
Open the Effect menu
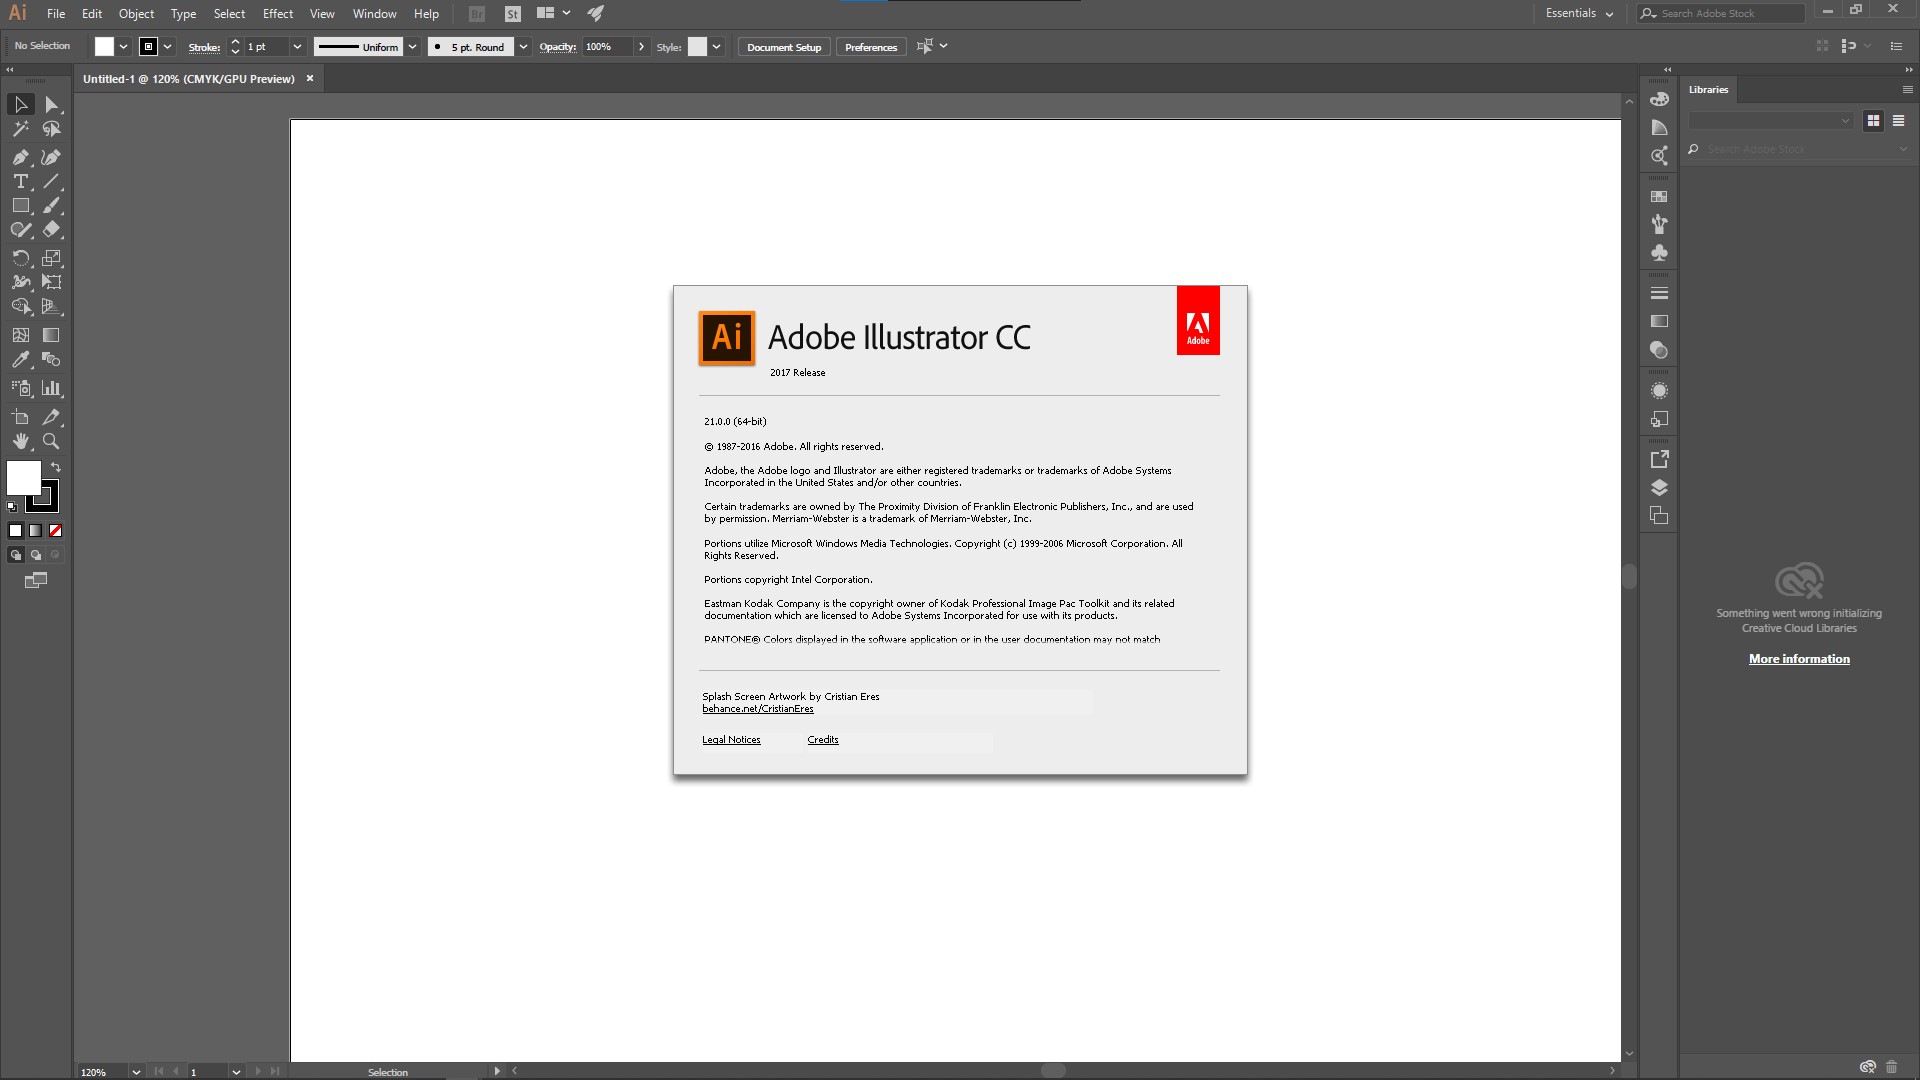(278, 14)
